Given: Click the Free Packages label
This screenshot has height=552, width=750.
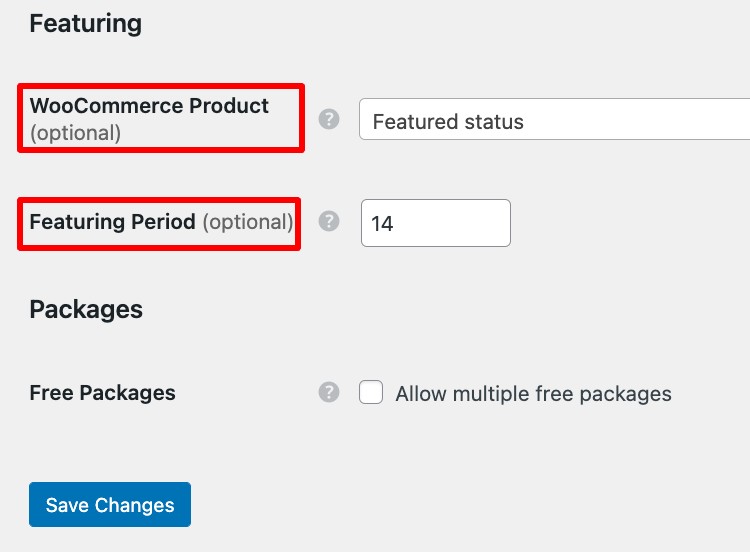Looking at the screenshot, I should click(x=102, y=393).
